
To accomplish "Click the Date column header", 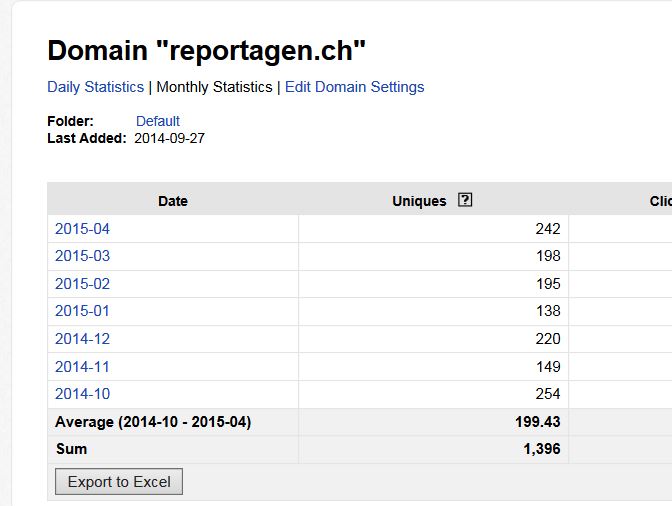I will coord(173,201).
